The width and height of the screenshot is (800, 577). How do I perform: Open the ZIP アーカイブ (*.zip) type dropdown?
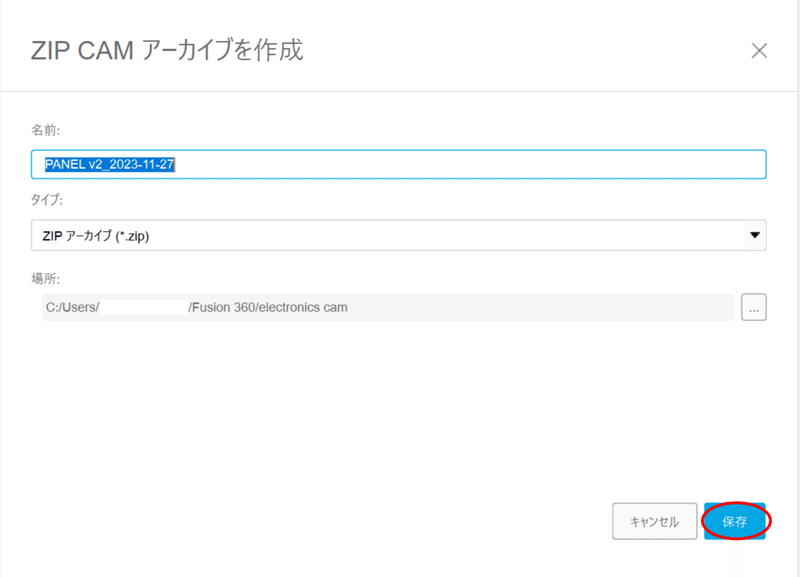click(398, 235)
